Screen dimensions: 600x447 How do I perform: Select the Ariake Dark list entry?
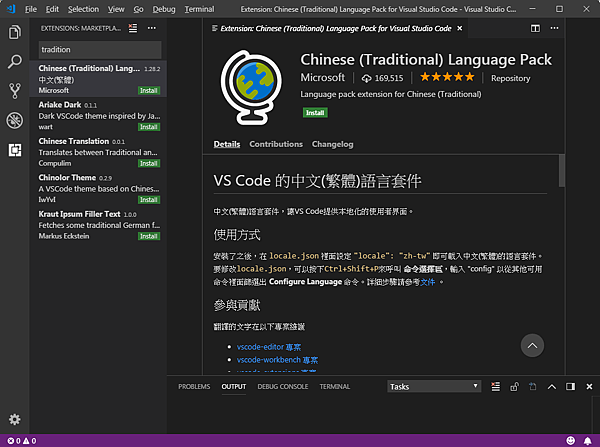pyautogui.click(x=98, y=116)
